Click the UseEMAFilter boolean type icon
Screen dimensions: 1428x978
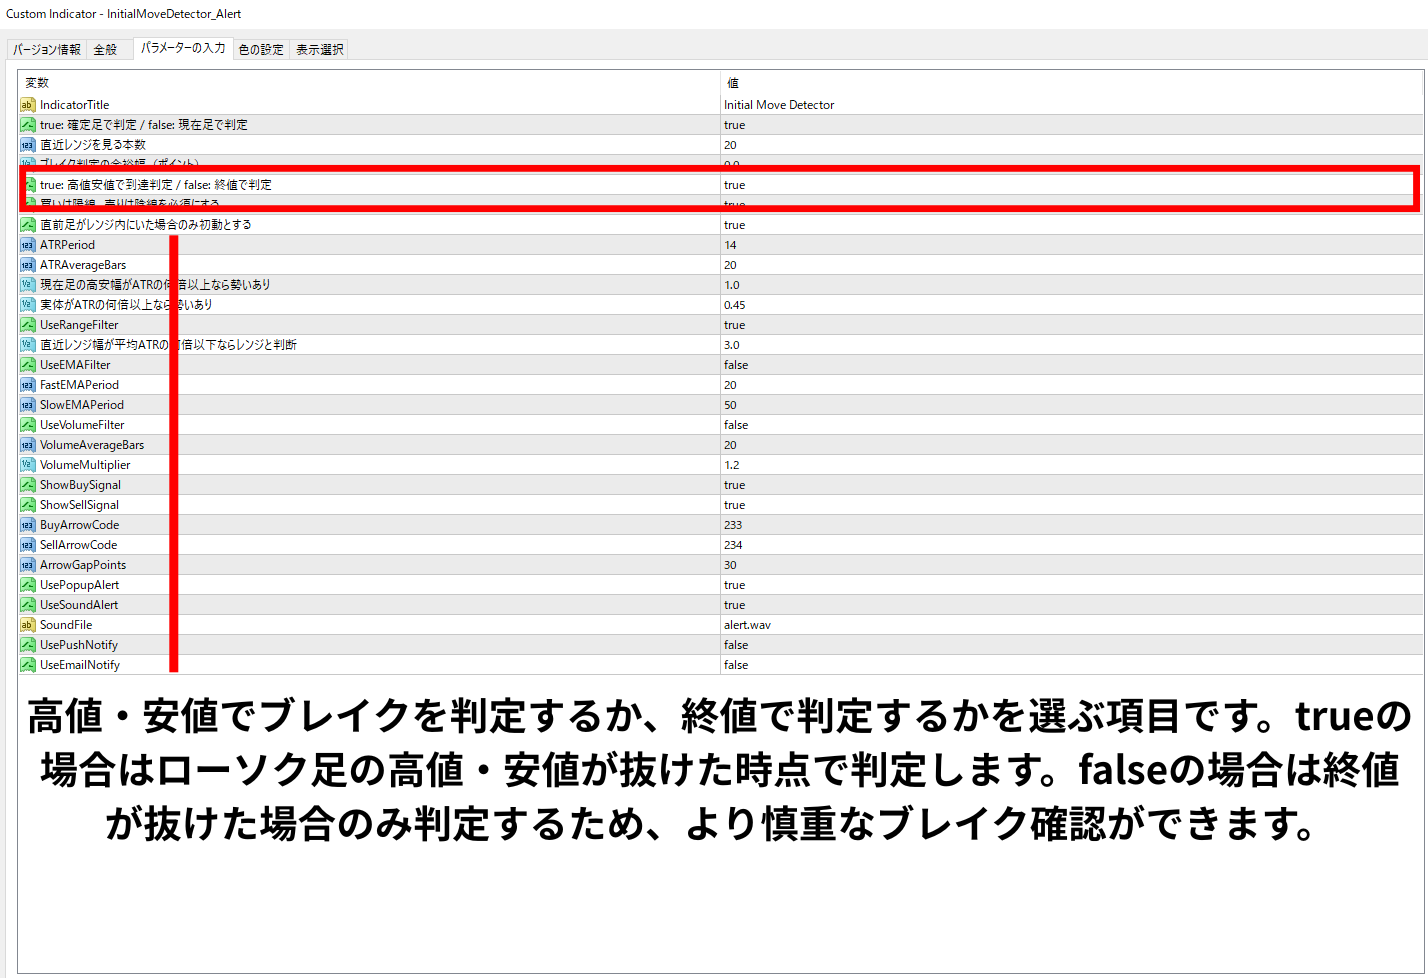pyautogui.click(x=28, y=365)
